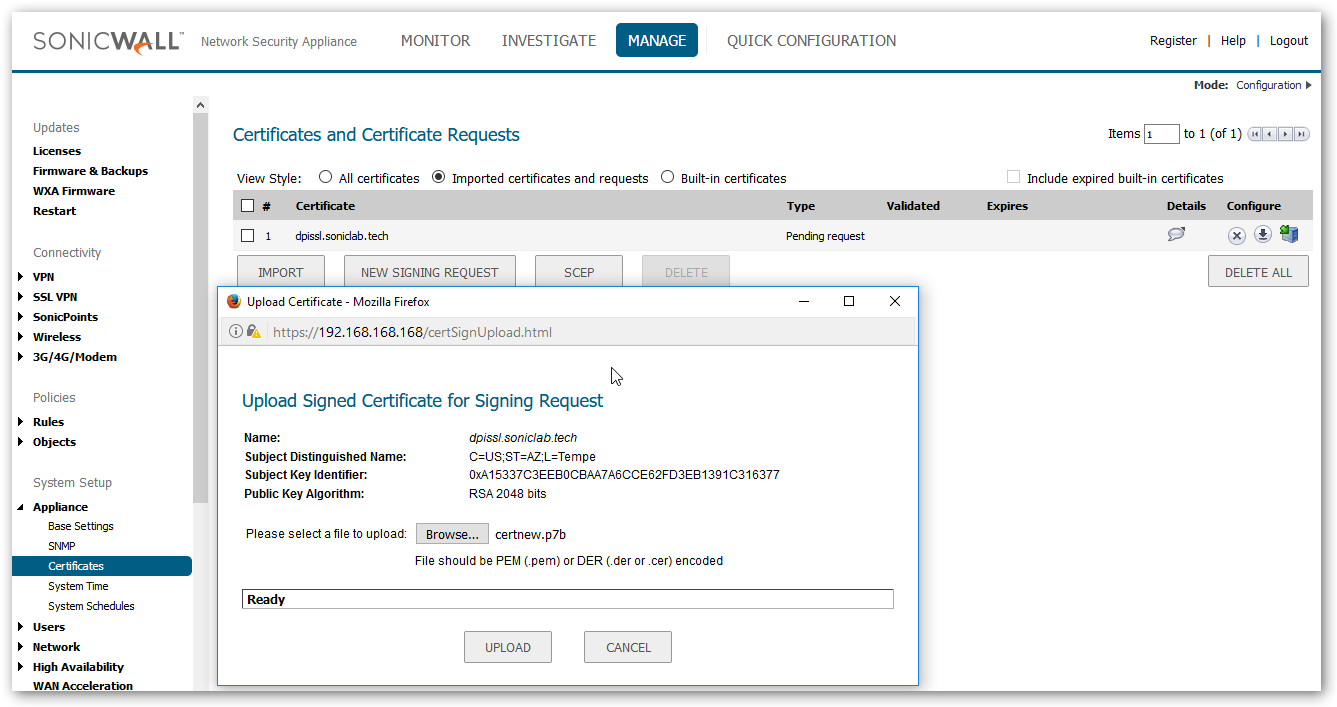
Task: Go to last page of certificate items
Action: [1302, 134]
